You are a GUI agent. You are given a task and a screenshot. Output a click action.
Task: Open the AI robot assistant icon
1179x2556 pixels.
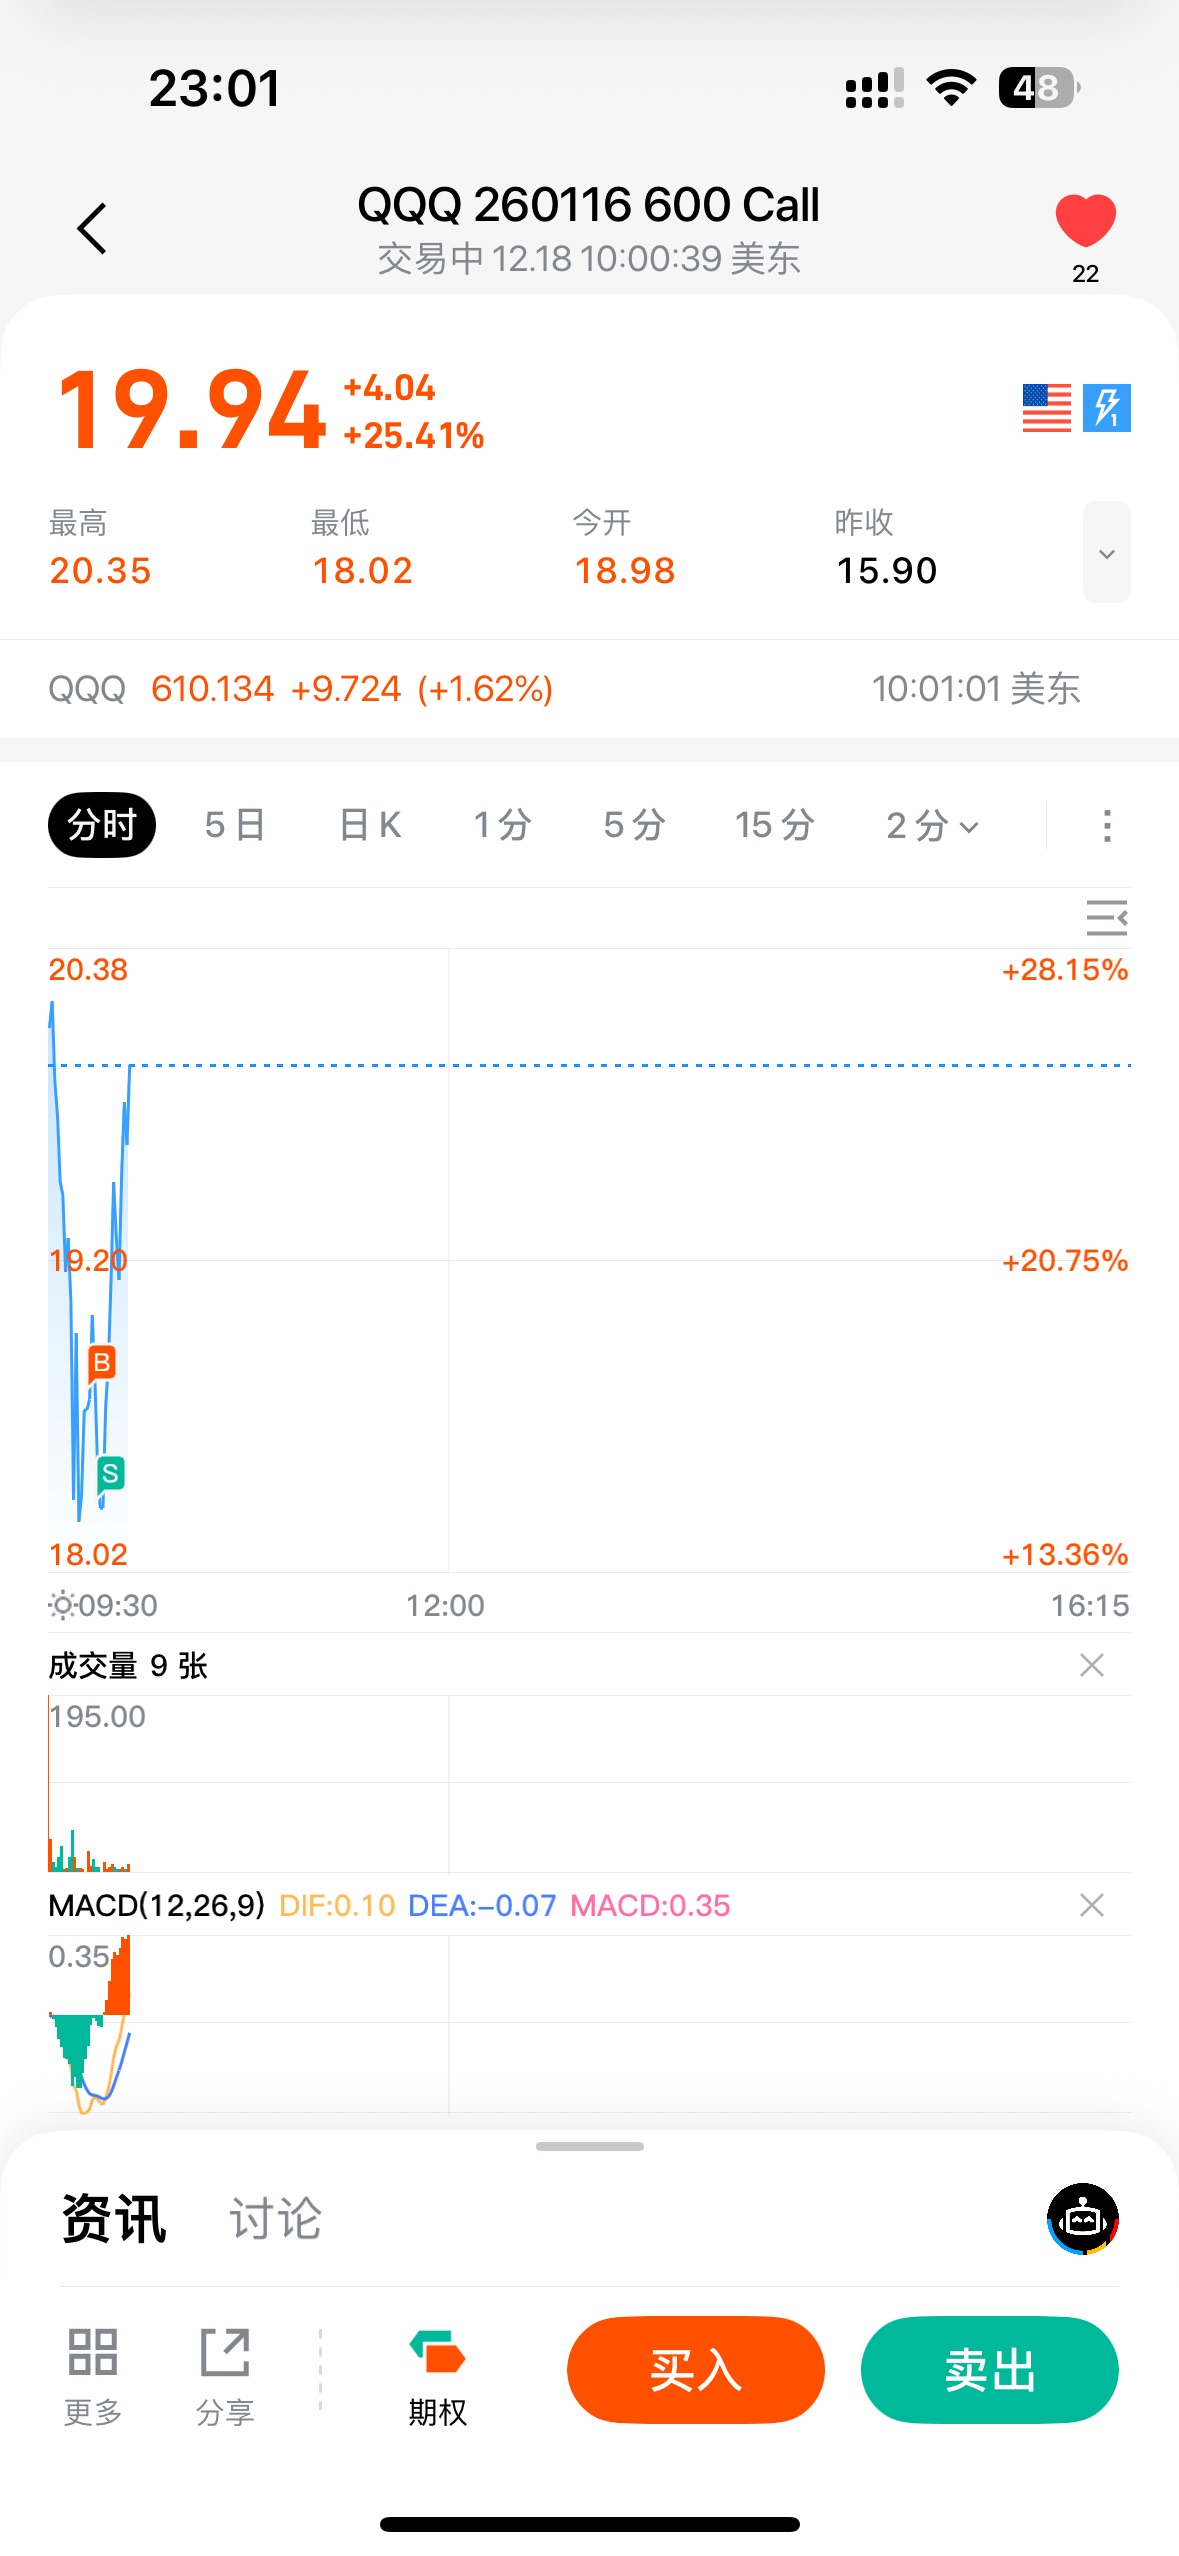[x=1082, y=2219]
